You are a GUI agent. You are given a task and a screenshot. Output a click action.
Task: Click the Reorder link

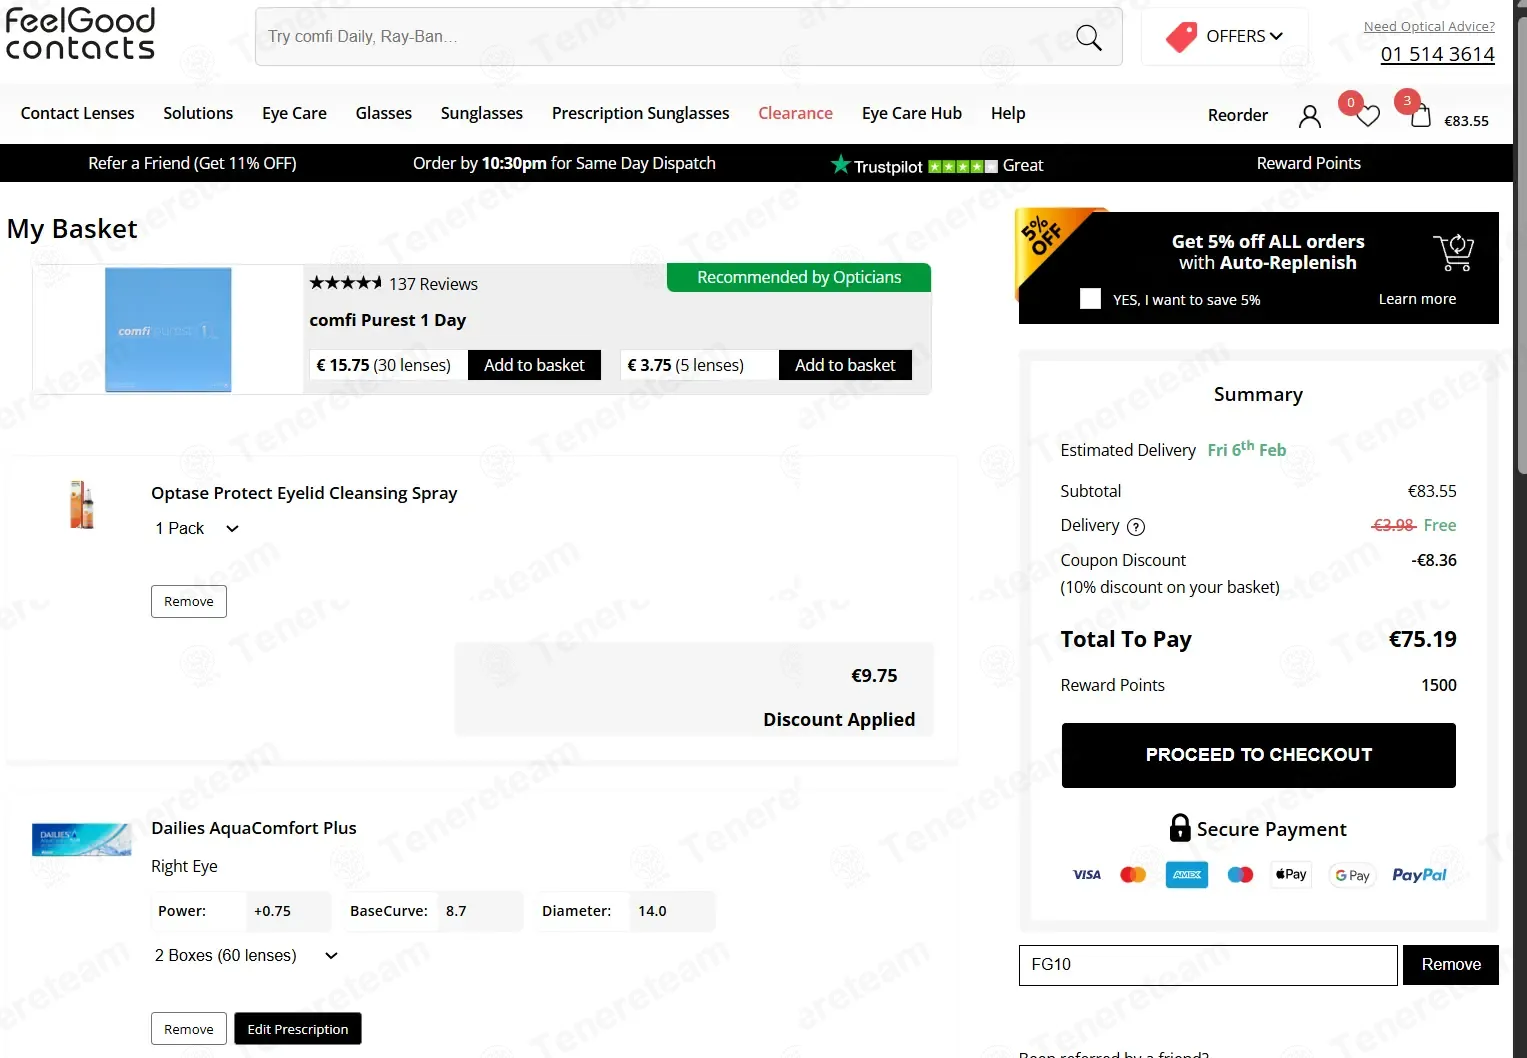1237,115
